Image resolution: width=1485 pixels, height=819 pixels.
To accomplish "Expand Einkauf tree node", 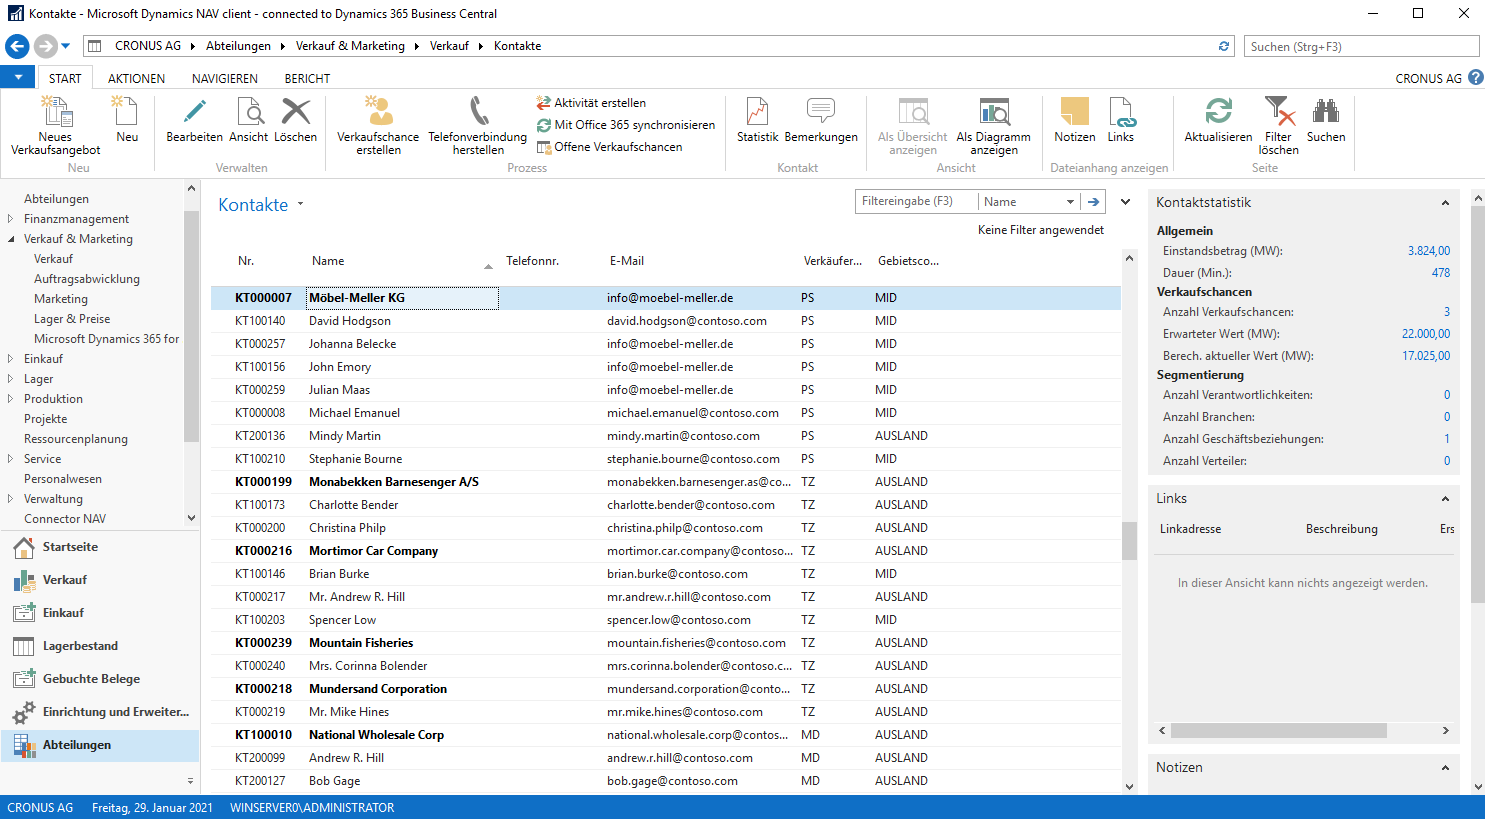I will [x=11, y=359].
